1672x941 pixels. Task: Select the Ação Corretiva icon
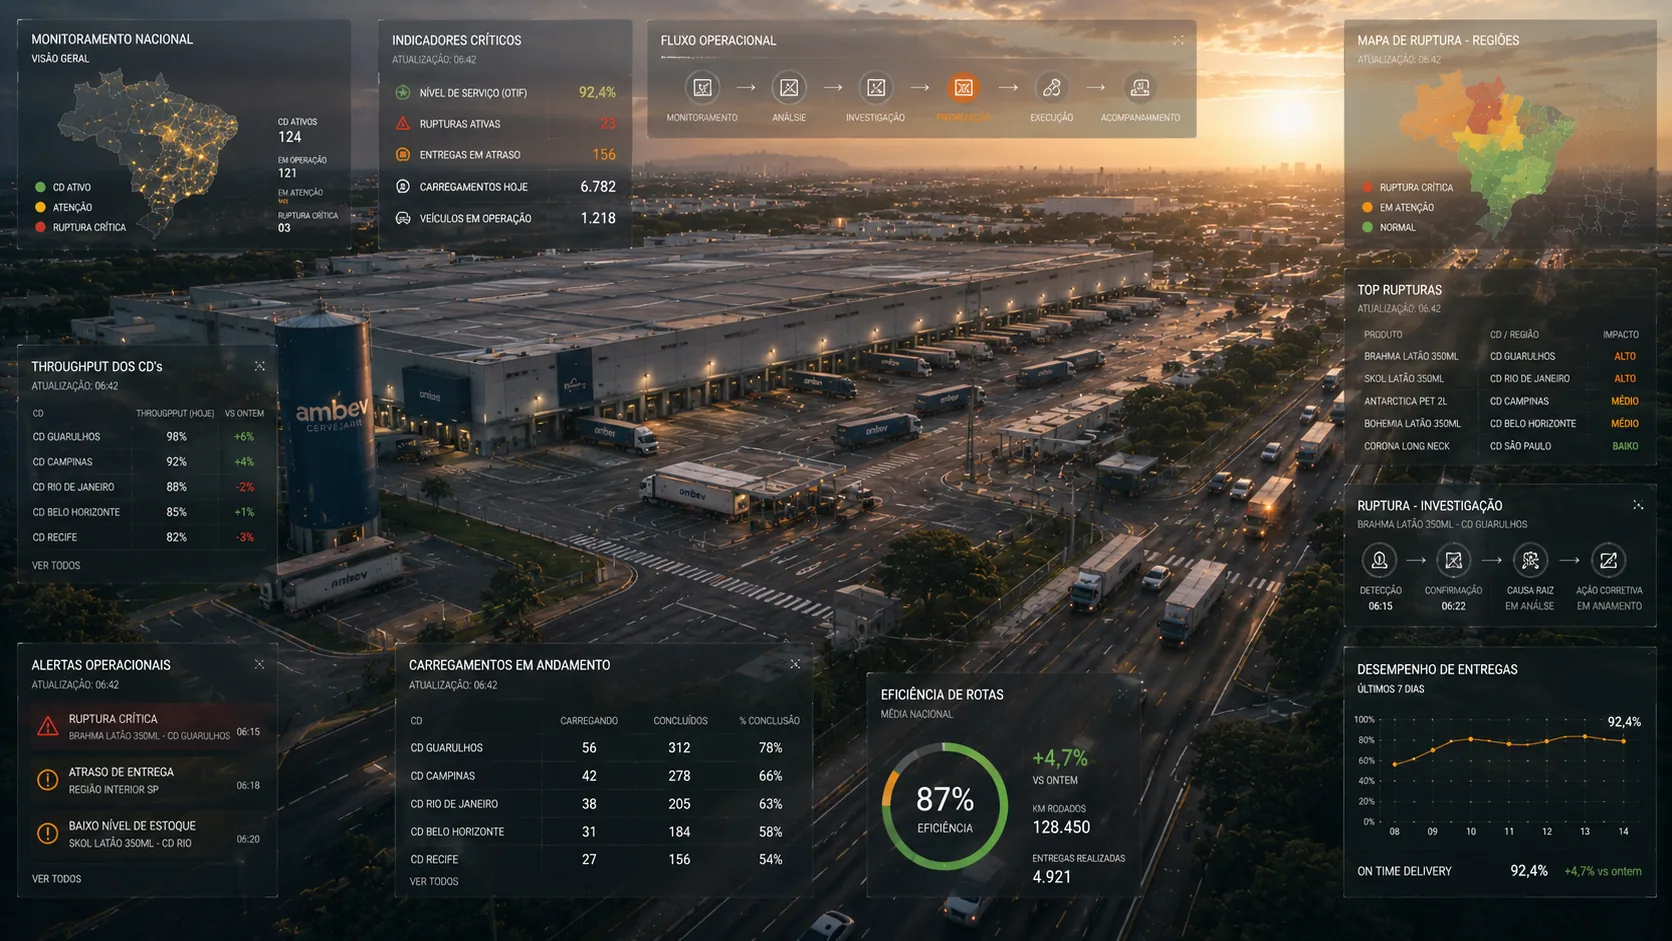tap(1608, 561)
